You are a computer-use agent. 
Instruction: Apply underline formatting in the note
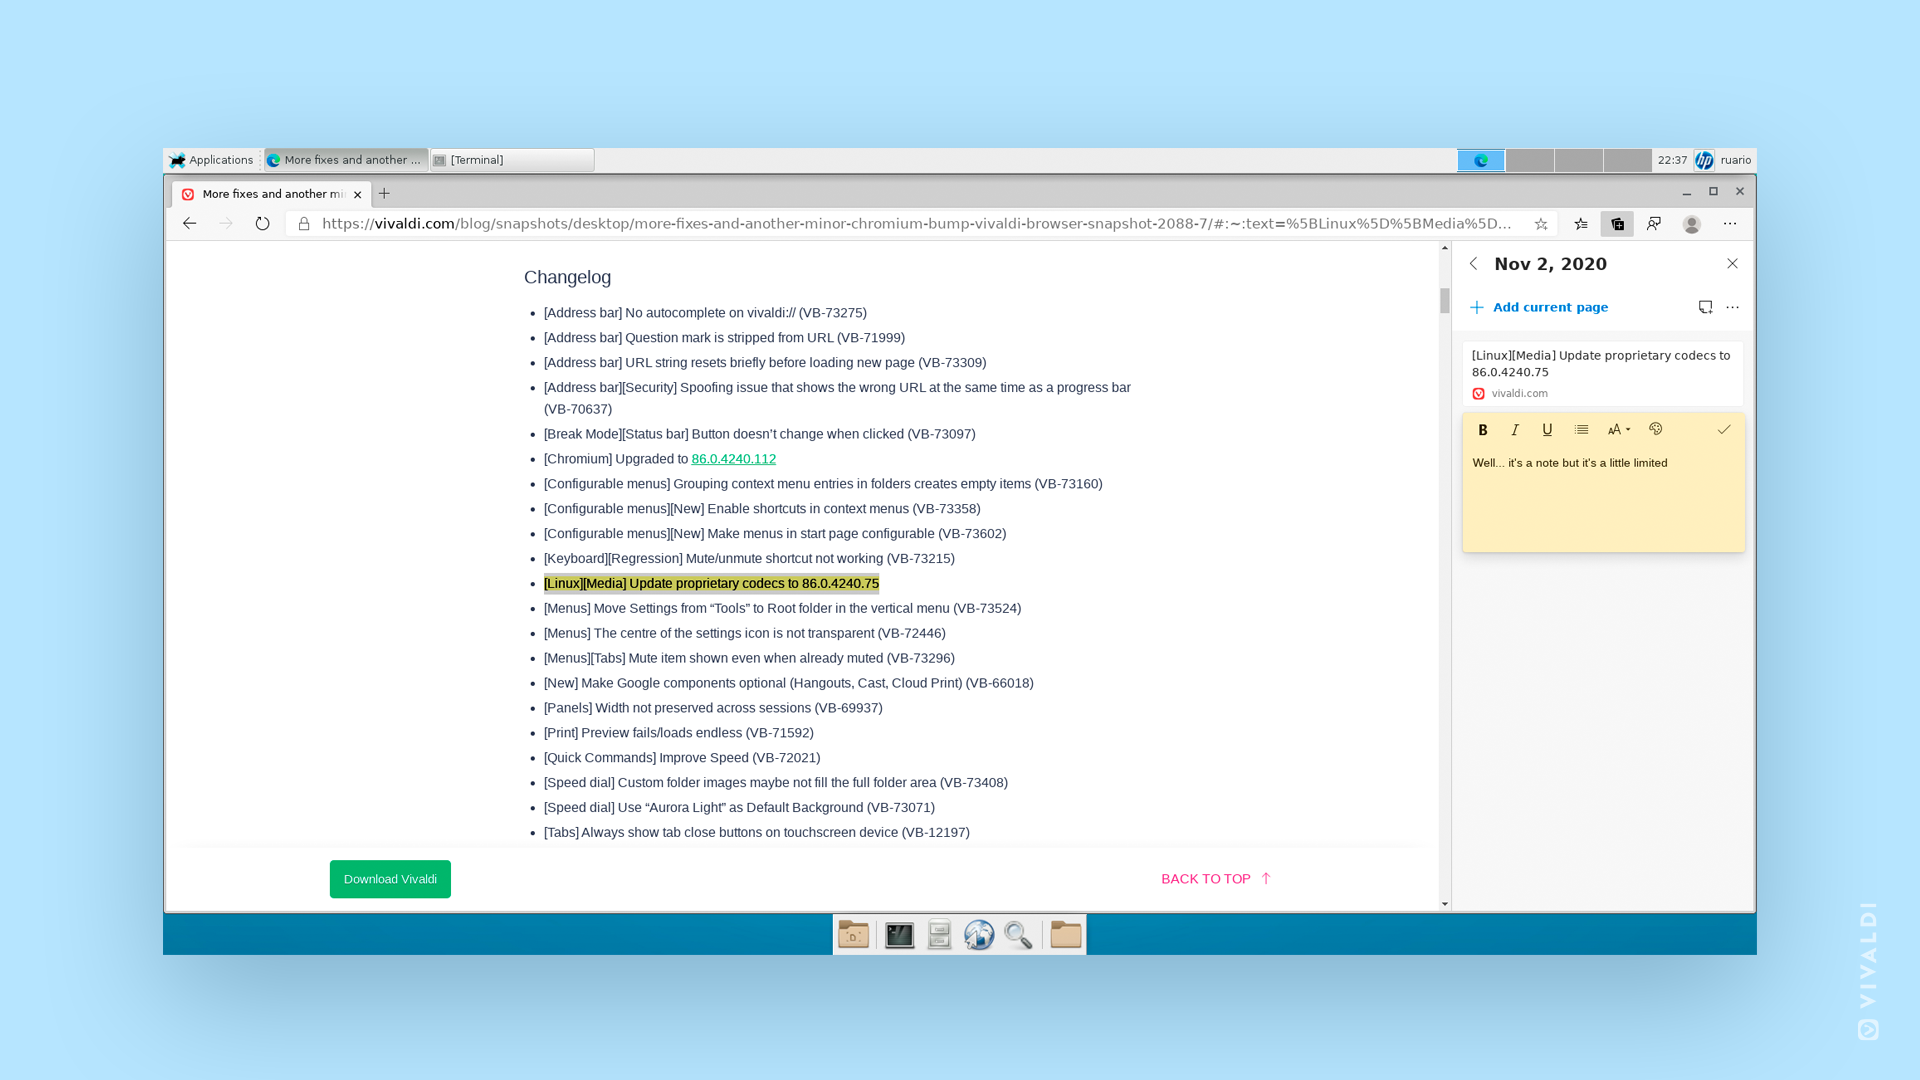tap(1547, 430)
